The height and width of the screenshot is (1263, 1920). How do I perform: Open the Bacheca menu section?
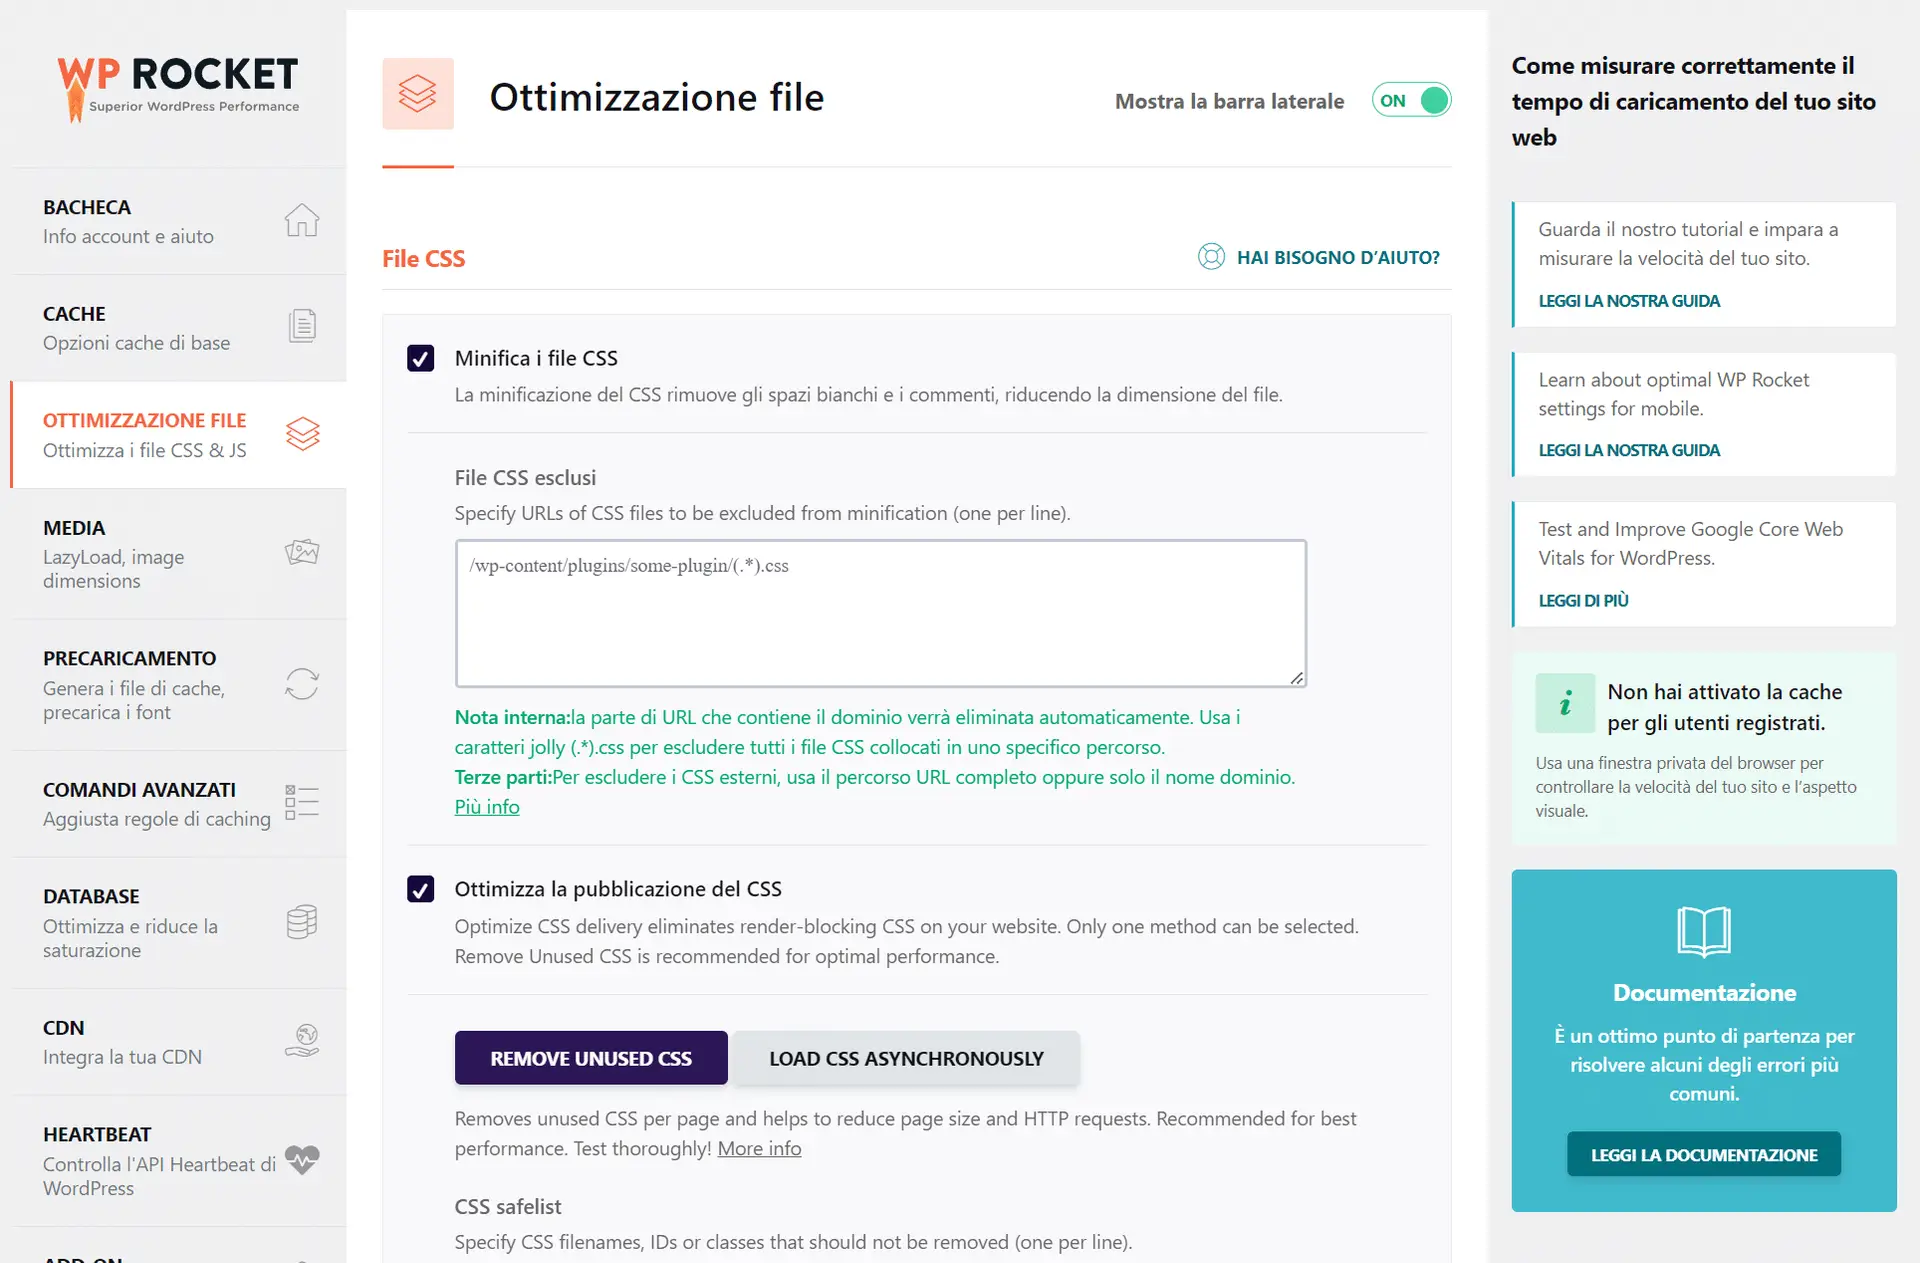pyautogui.click(x=180, y=221)
